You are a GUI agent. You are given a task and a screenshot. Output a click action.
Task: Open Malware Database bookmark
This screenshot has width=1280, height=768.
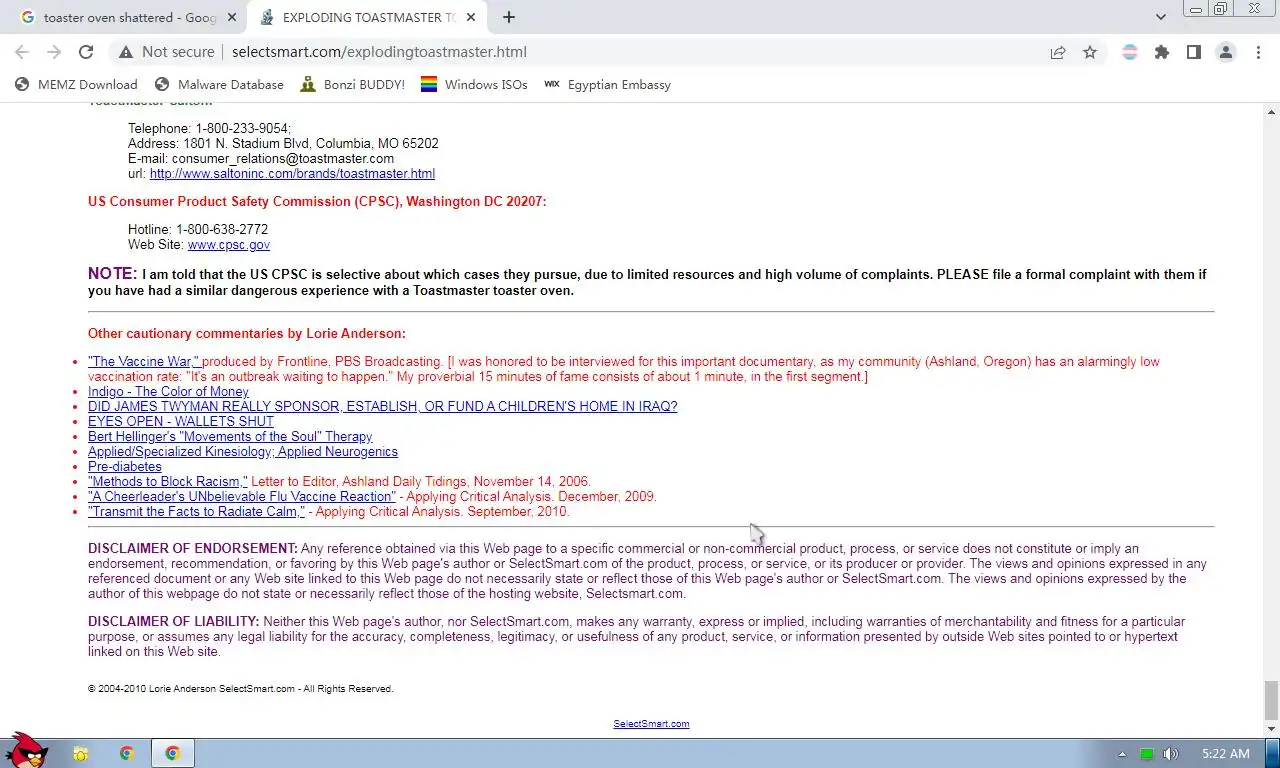tap(219, 85)
